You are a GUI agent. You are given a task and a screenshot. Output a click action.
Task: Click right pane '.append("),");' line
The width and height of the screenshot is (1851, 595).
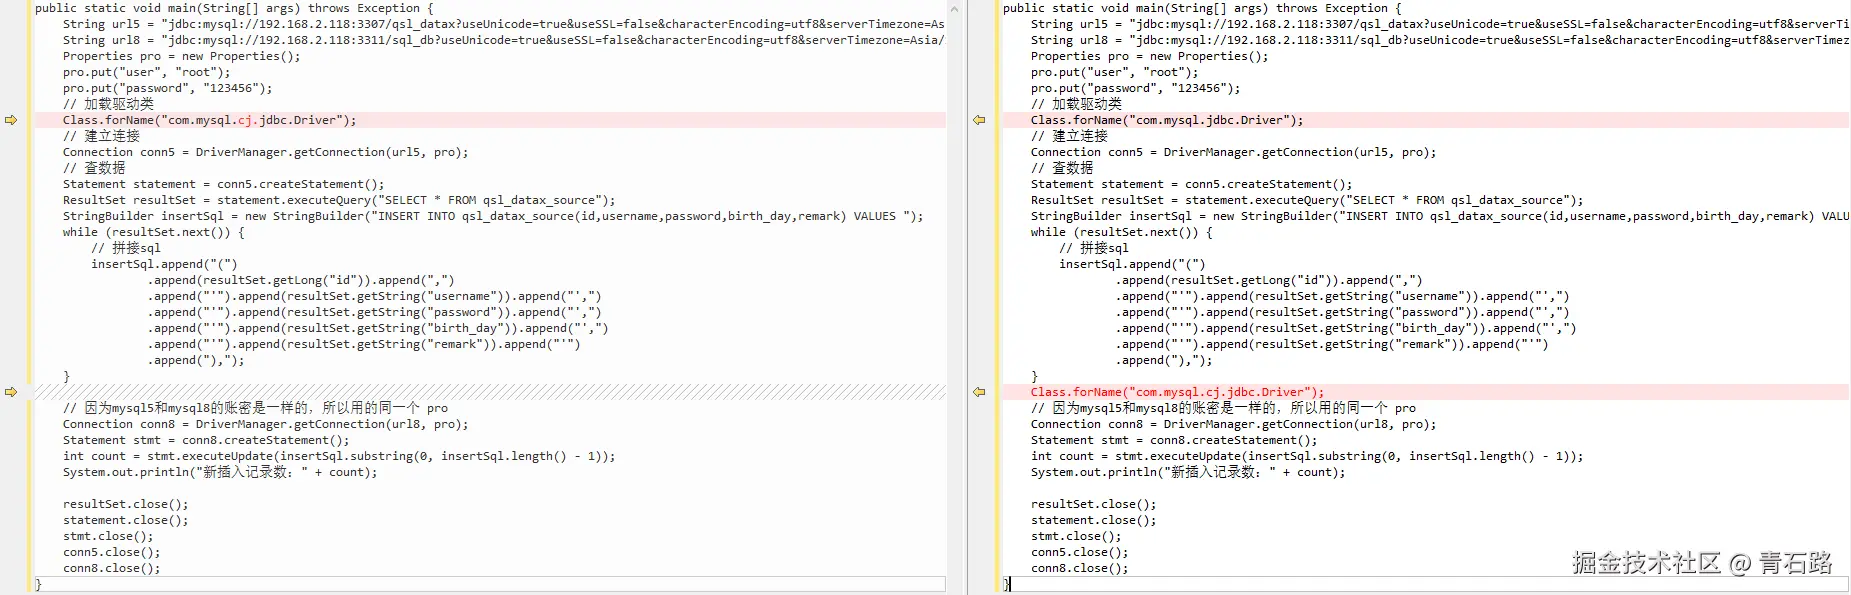(x=1164, y=360)
